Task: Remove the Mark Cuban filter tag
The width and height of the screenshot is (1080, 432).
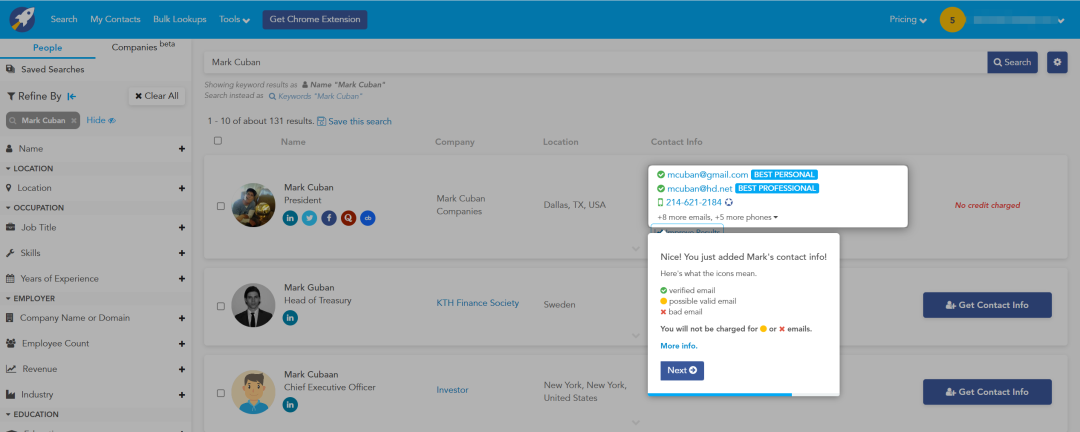Action: 73,120
